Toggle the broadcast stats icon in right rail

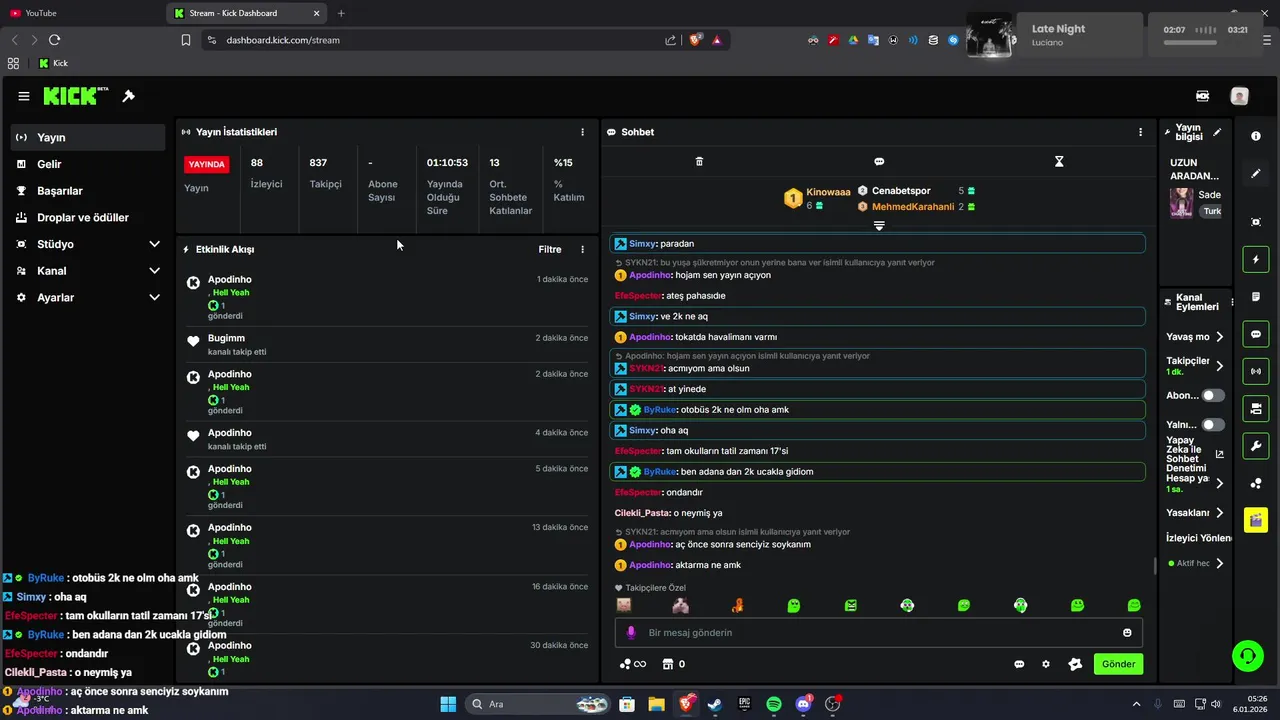pyautogui.click(x=1256, y=371)
